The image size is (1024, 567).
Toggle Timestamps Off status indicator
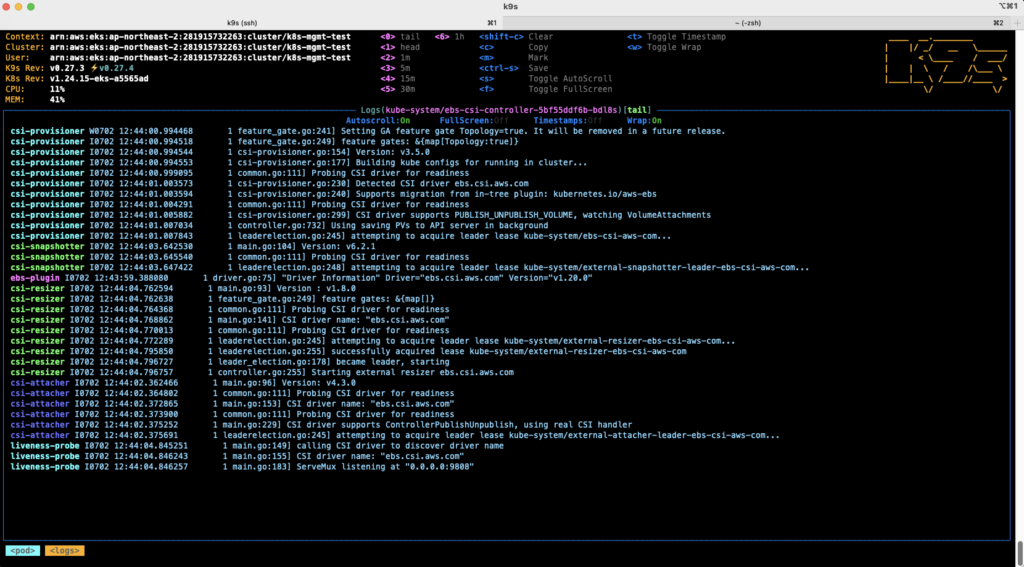tap(568, 121)
